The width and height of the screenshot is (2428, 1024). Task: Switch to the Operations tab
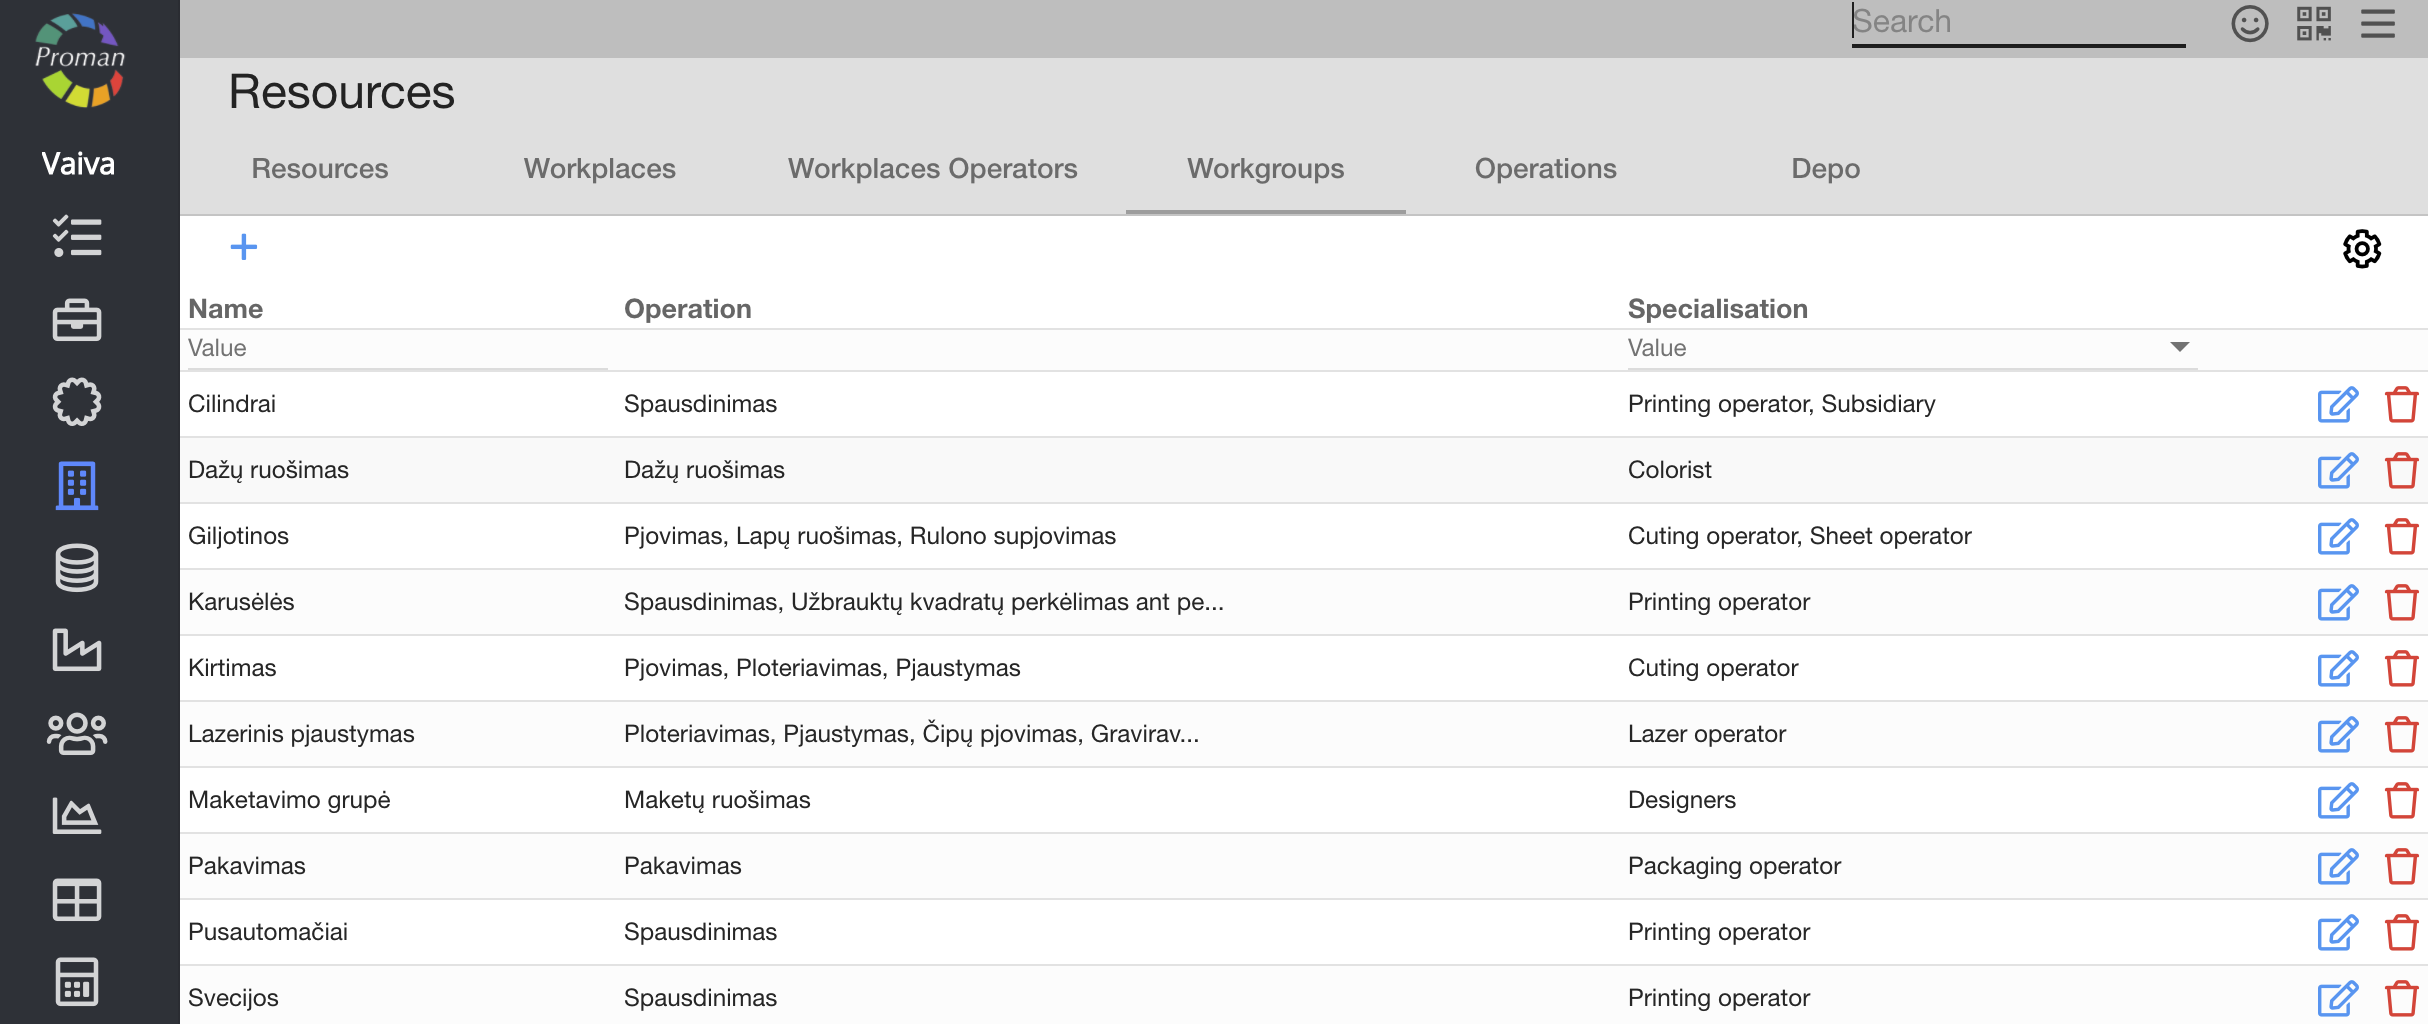coord(1545,169)
